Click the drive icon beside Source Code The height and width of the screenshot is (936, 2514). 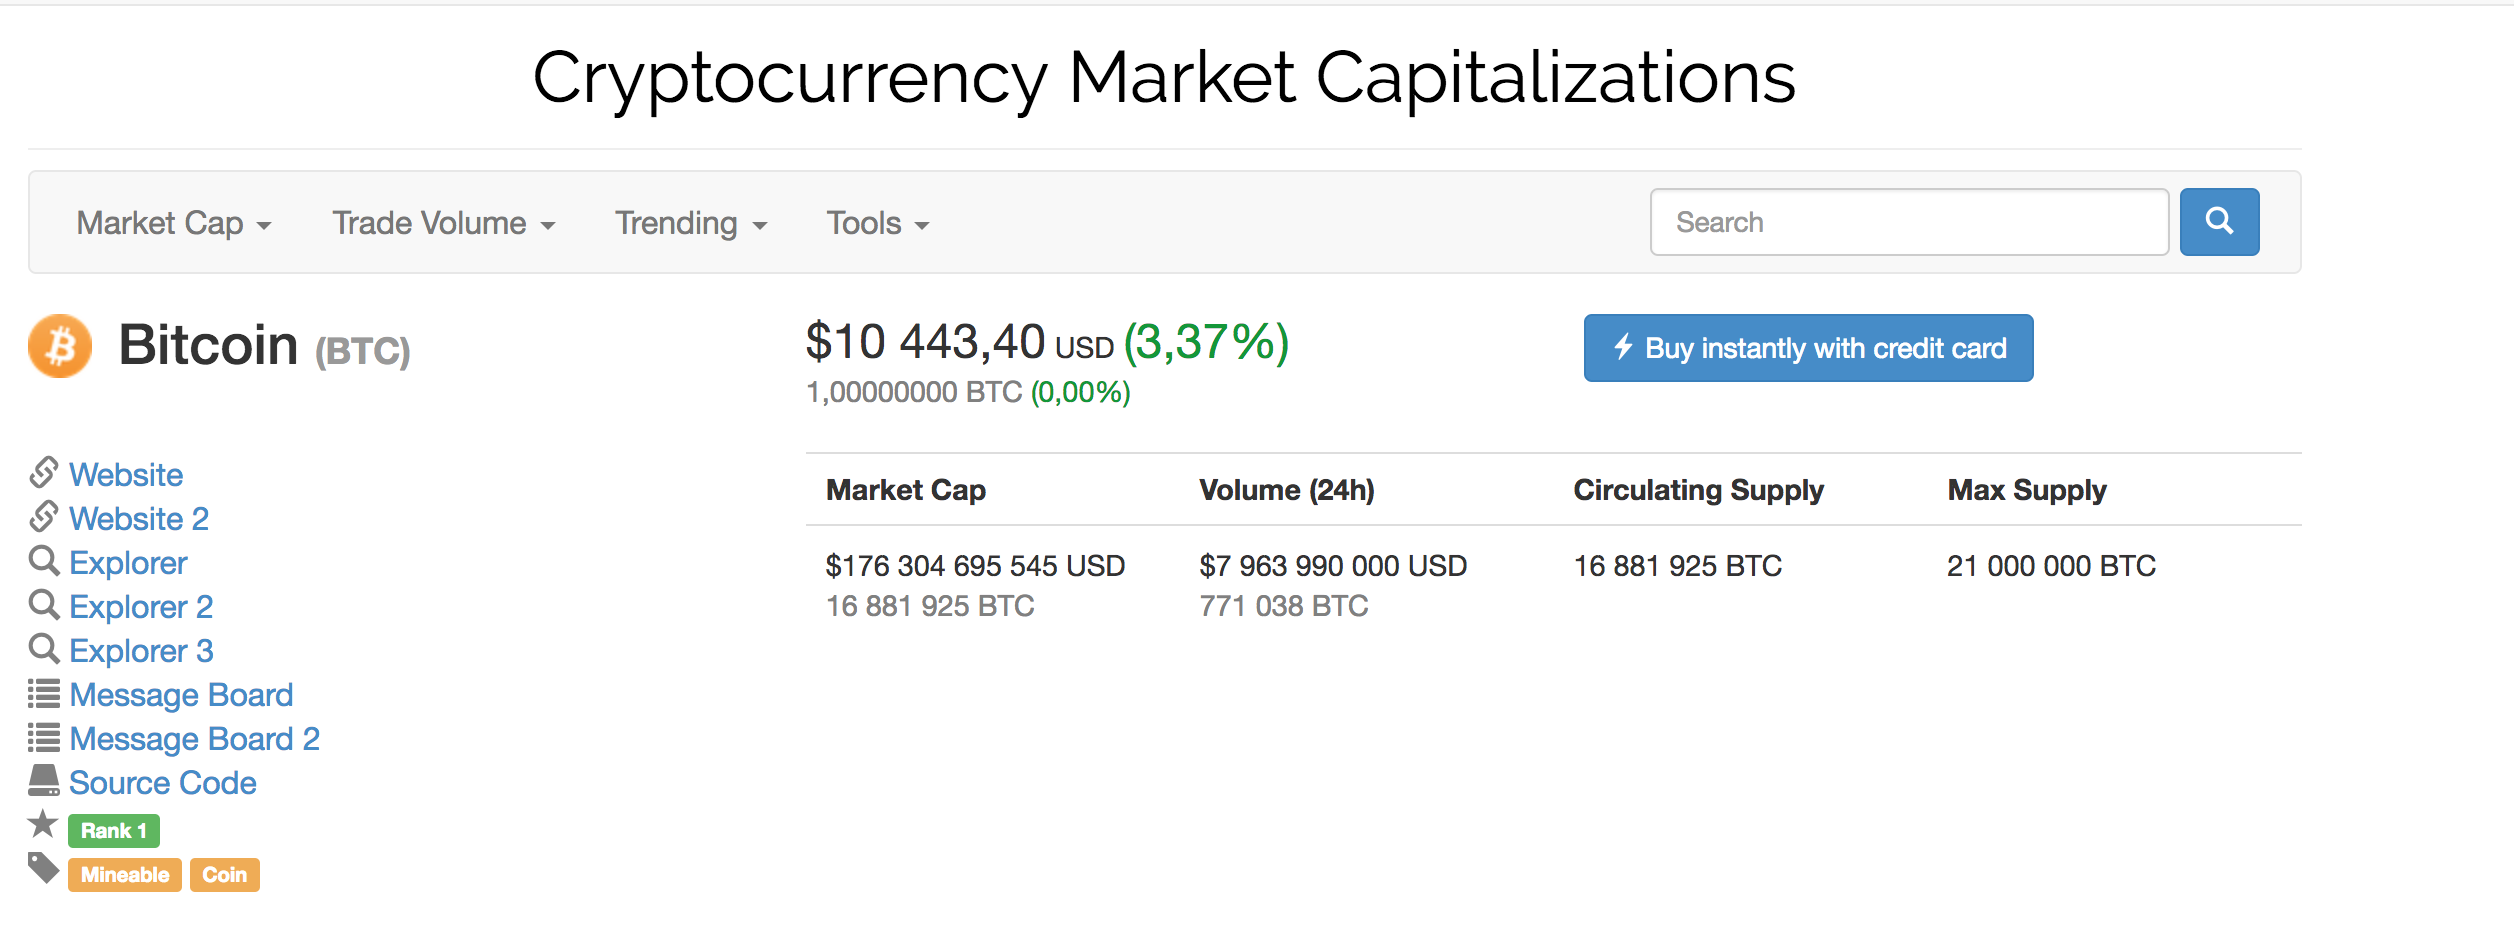(44, 781)
